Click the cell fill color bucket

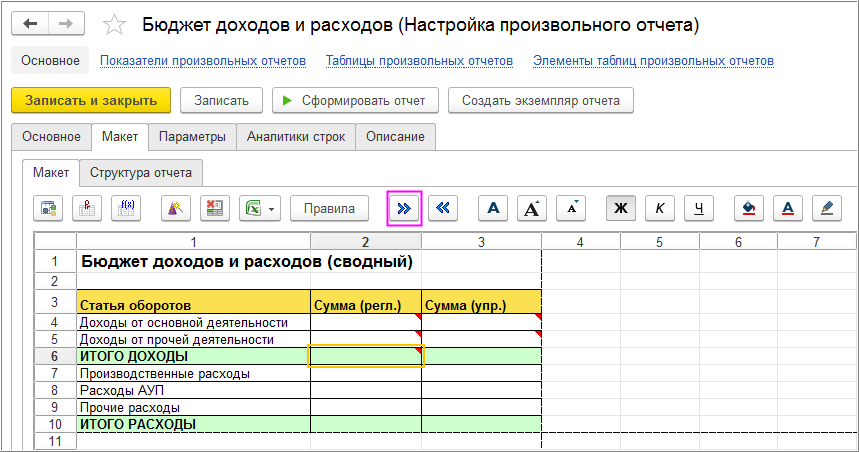click(749, 208)
